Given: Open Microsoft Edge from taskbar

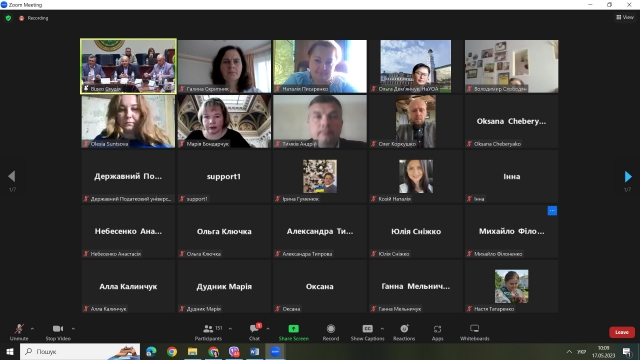Looking at the screenshot, I should (x=151, y=351).
